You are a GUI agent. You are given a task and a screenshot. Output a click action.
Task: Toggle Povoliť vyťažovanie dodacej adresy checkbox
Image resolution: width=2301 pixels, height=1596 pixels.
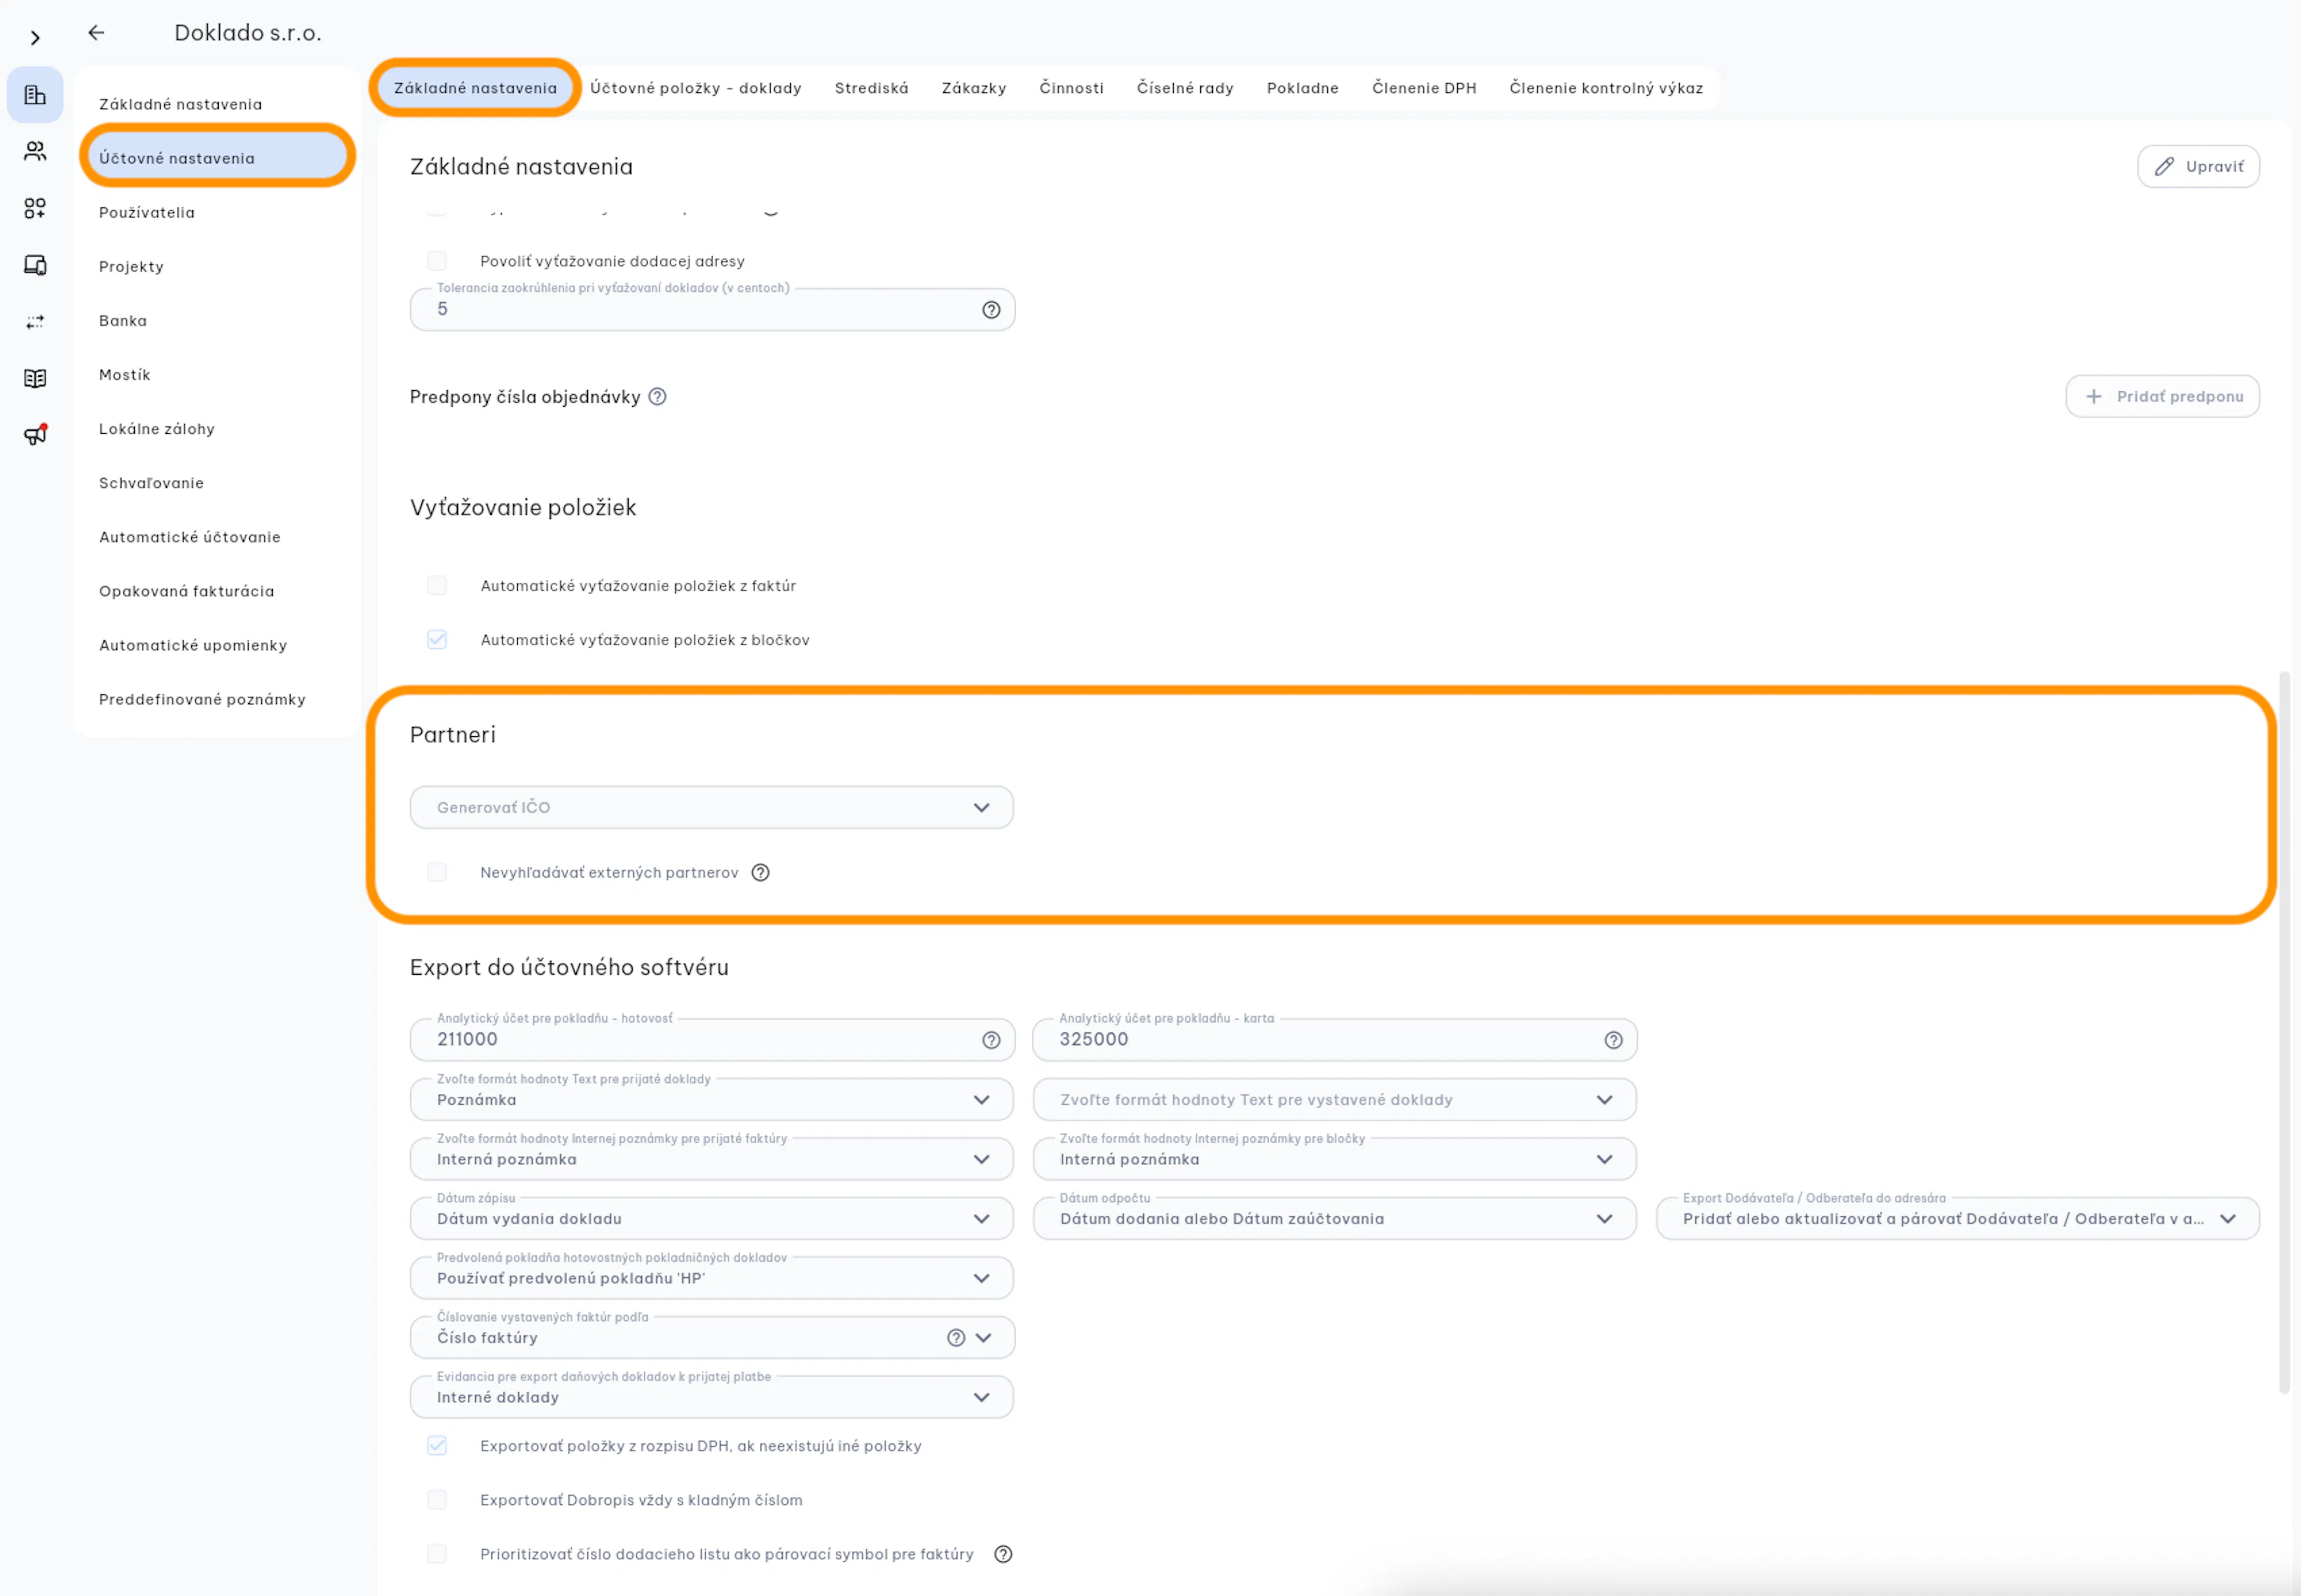click(x=437, y=261)
